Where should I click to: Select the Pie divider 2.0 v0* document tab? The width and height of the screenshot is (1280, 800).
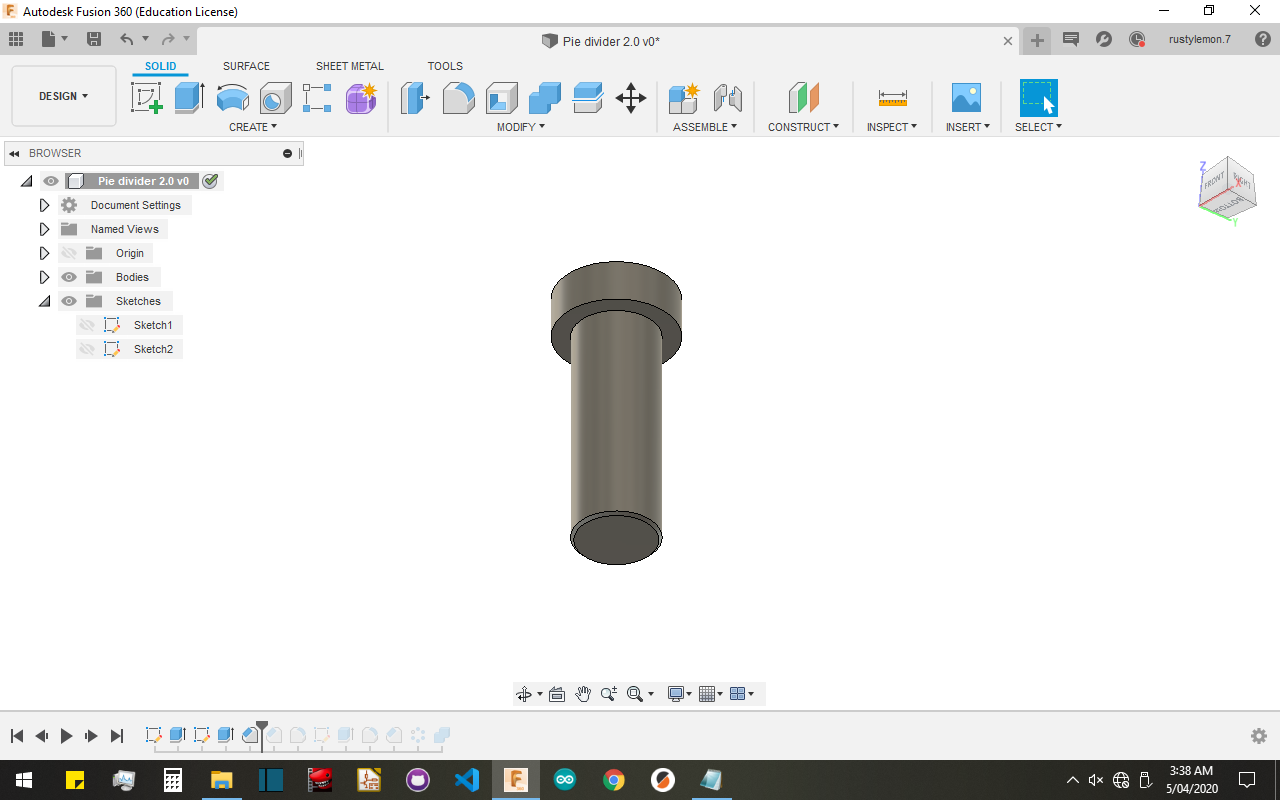click(609, 41)
